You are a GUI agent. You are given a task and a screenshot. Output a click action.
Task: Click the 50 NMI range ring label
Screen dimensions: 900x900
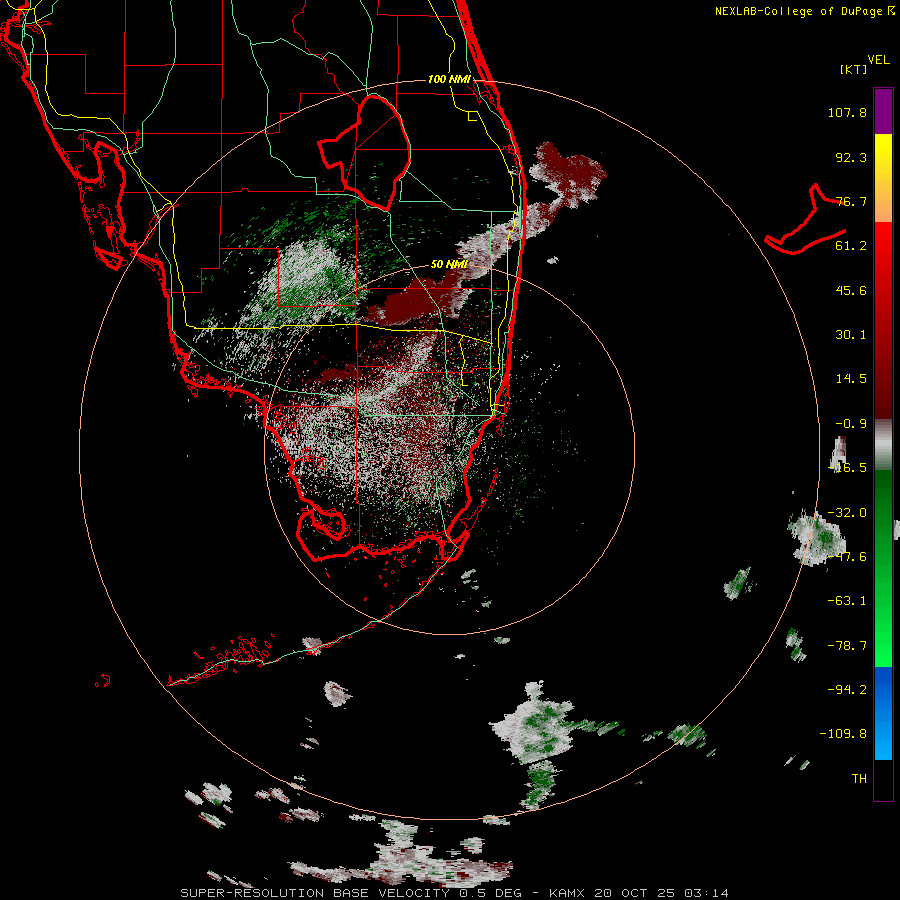click(449, 264)
